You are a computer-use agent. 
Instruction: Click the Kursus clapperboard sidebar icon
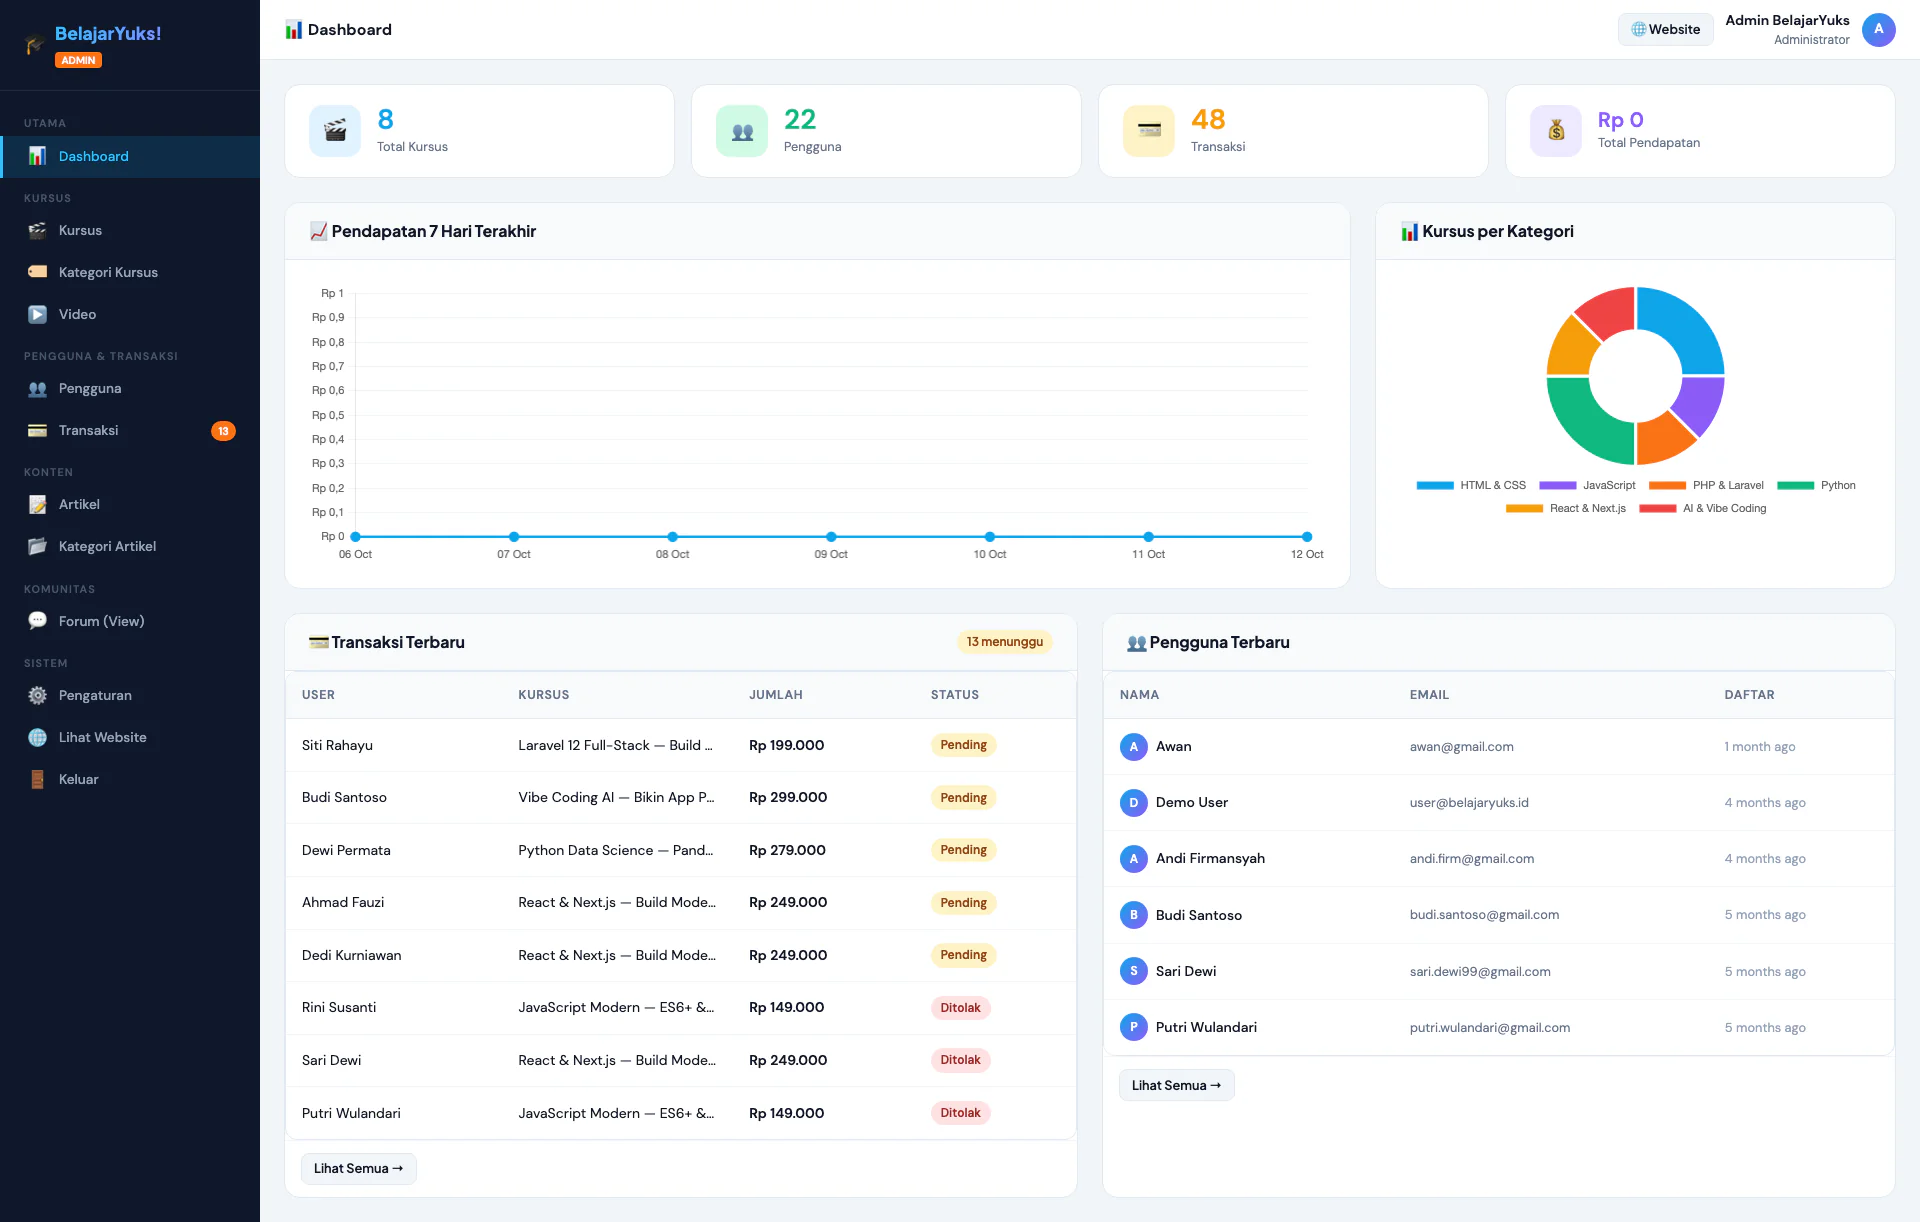(x=37, y=230)
